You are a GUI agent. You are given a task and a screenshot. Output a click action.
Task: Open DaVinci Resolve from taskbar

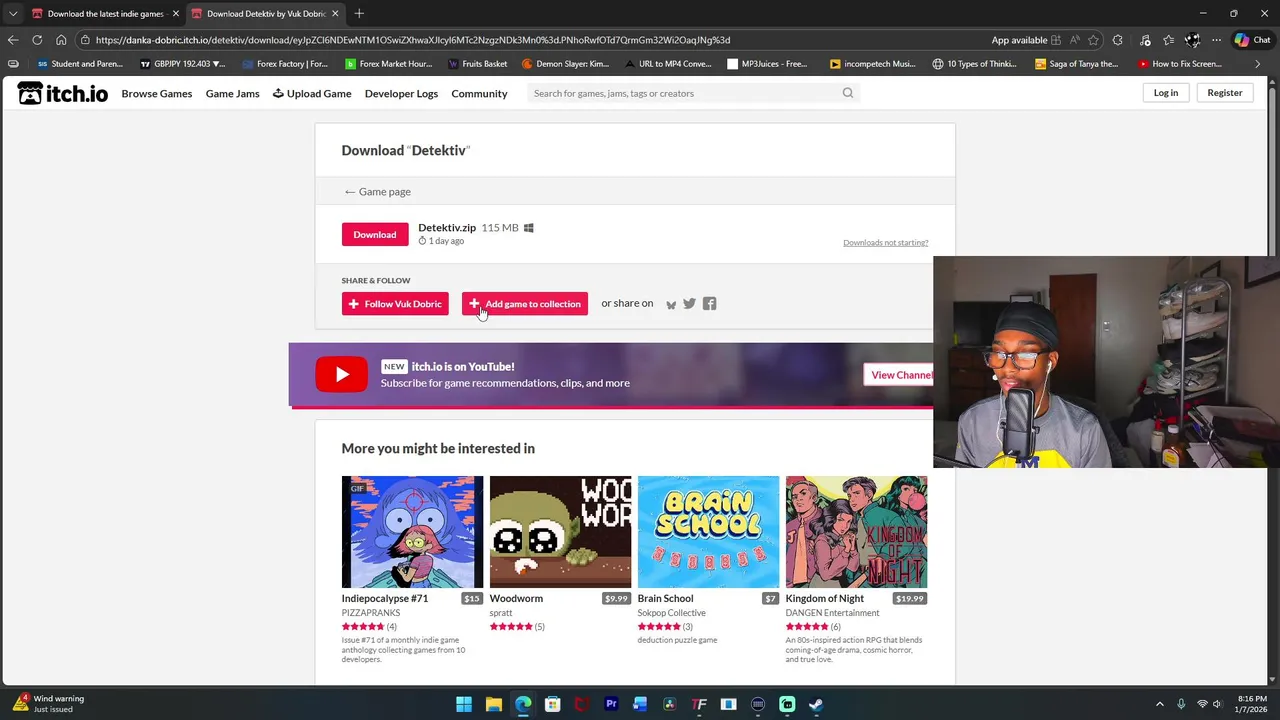pyautogui.click(x=670, y=704)
